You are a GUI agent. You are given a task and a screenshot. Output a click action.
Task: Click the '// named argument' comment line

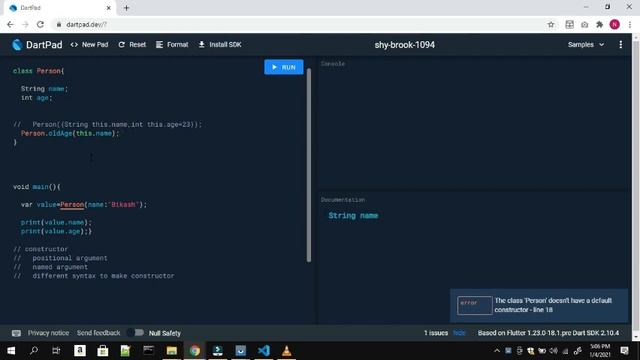tap(51, 267)
